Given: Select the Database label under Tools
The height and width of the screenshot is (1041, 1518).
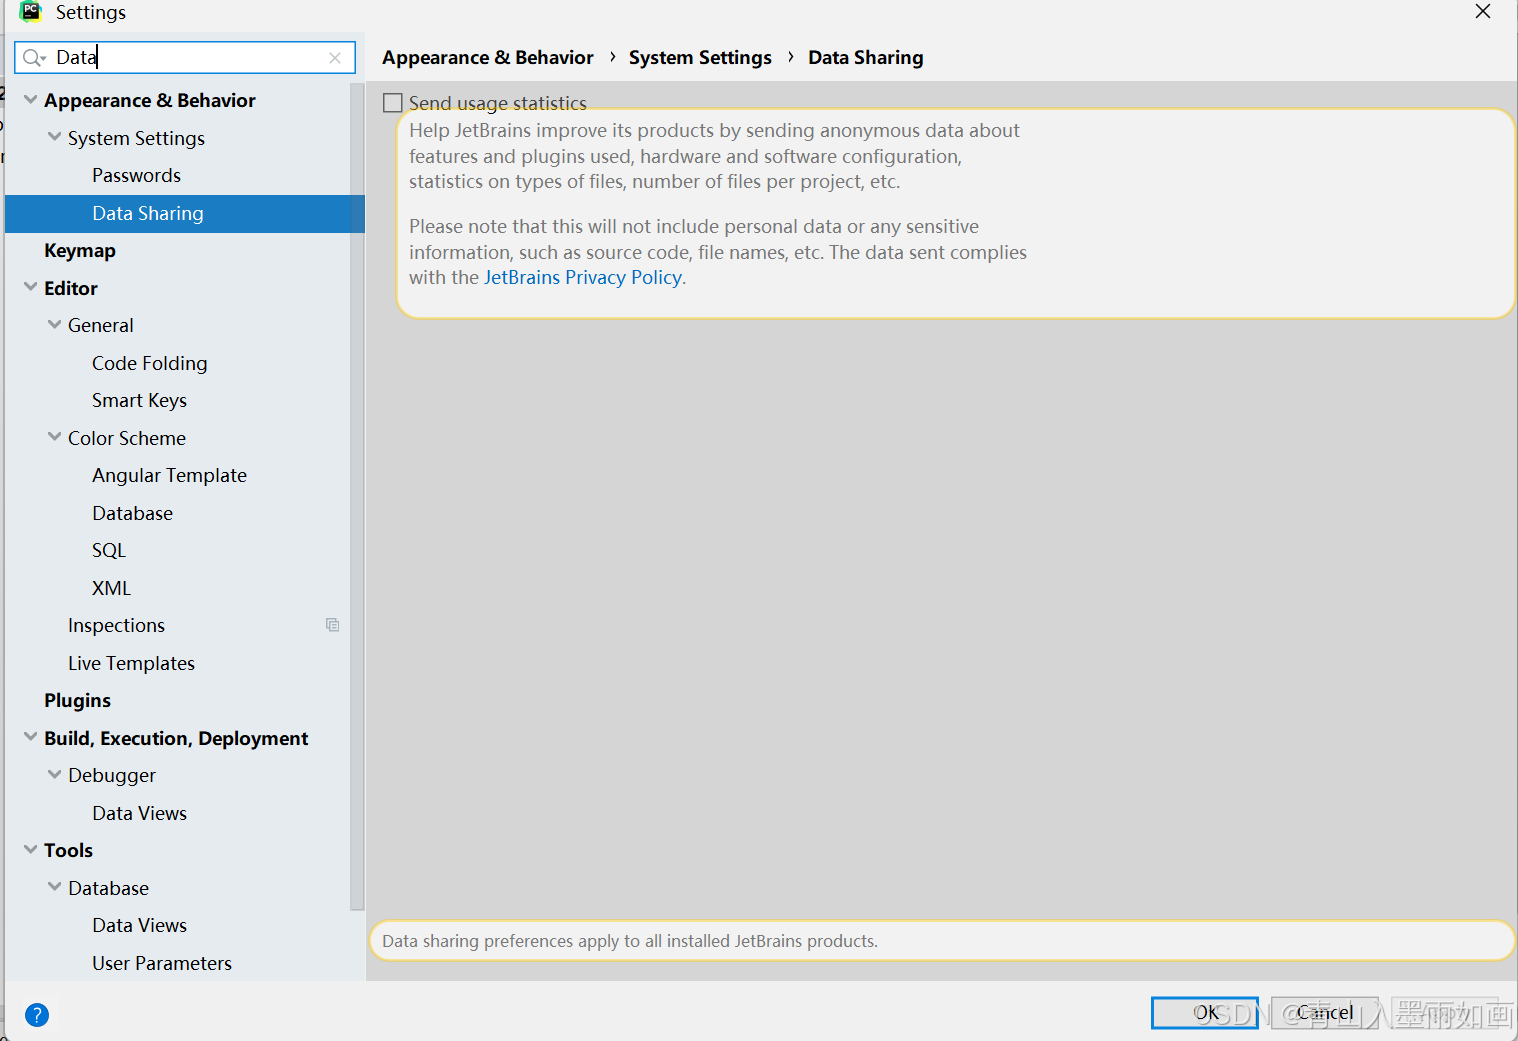Looking at the screenshot, I should coord(109,888).
